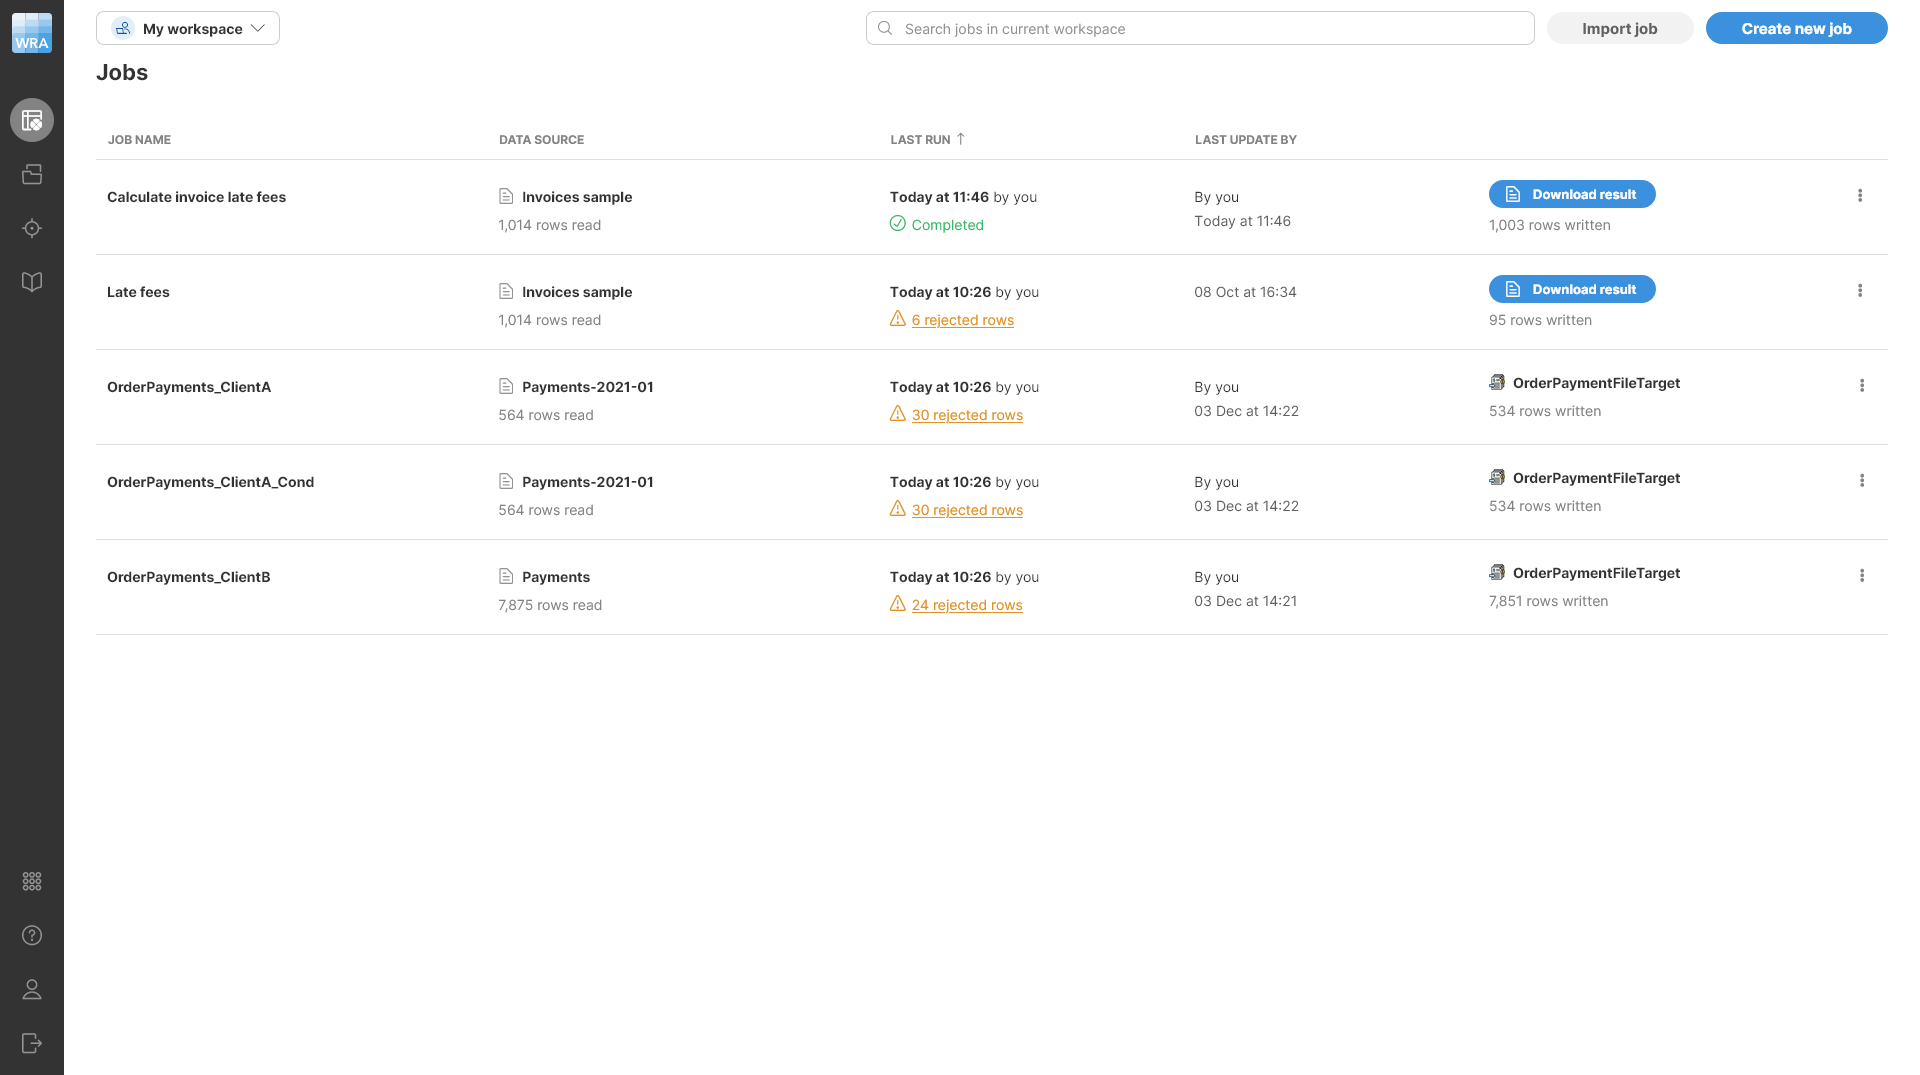
Task: Open the Jobs panel in the sidebar
Action: click(x=31, y=120)
